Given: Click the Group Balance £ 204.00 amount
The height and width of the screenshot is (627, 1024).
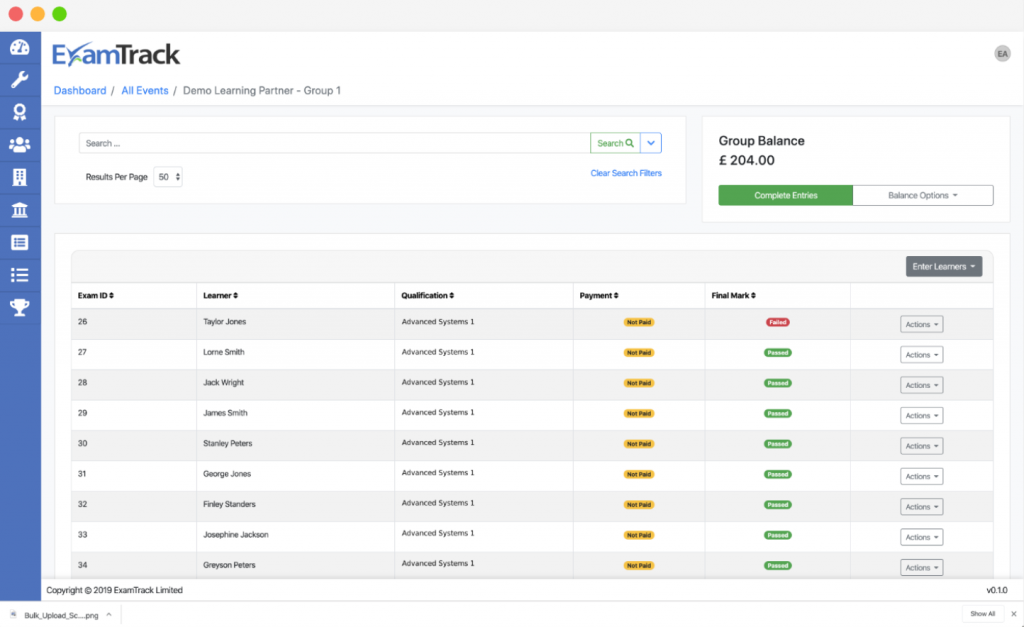Looking at the screenshot, I should (x=746, y=161).
